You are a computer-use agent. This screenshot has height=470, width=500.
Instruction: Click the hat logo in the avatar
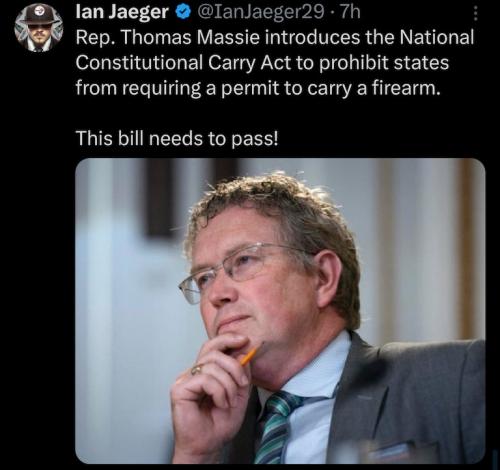[39, 11]
